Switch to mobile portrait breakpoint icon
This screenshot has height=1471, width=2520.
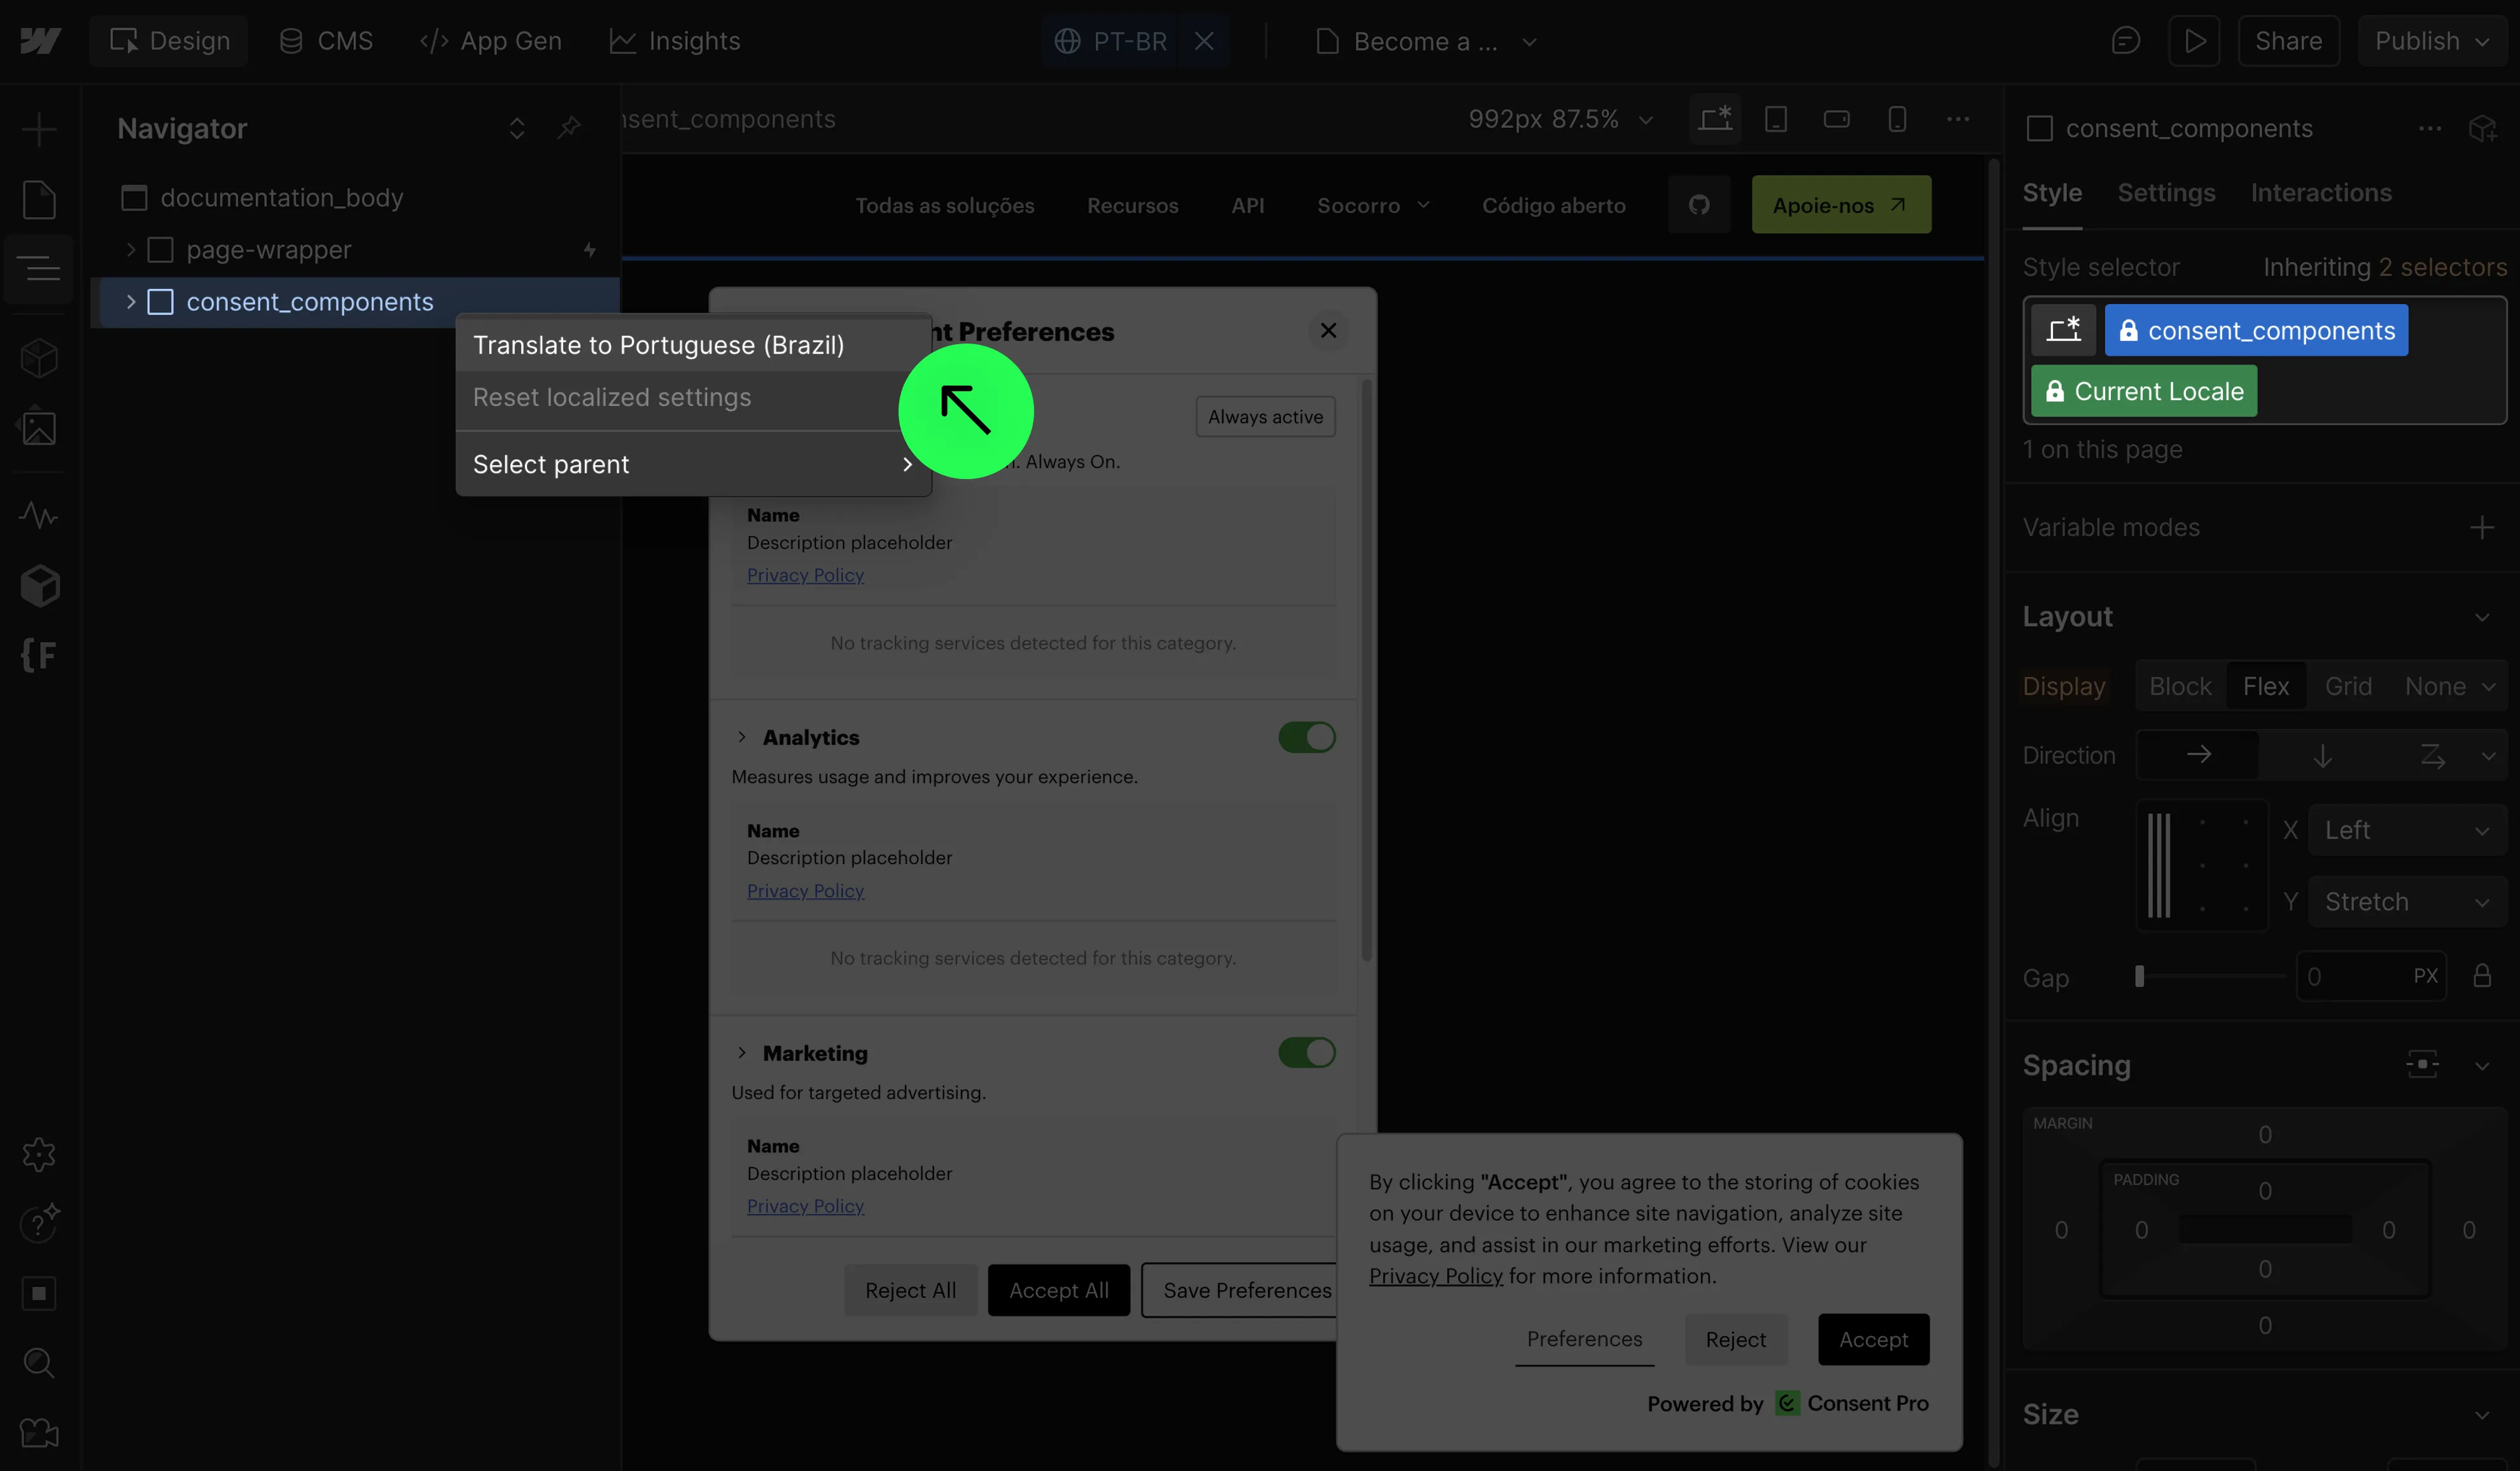pyautogui.click(x=1897, y=119)
